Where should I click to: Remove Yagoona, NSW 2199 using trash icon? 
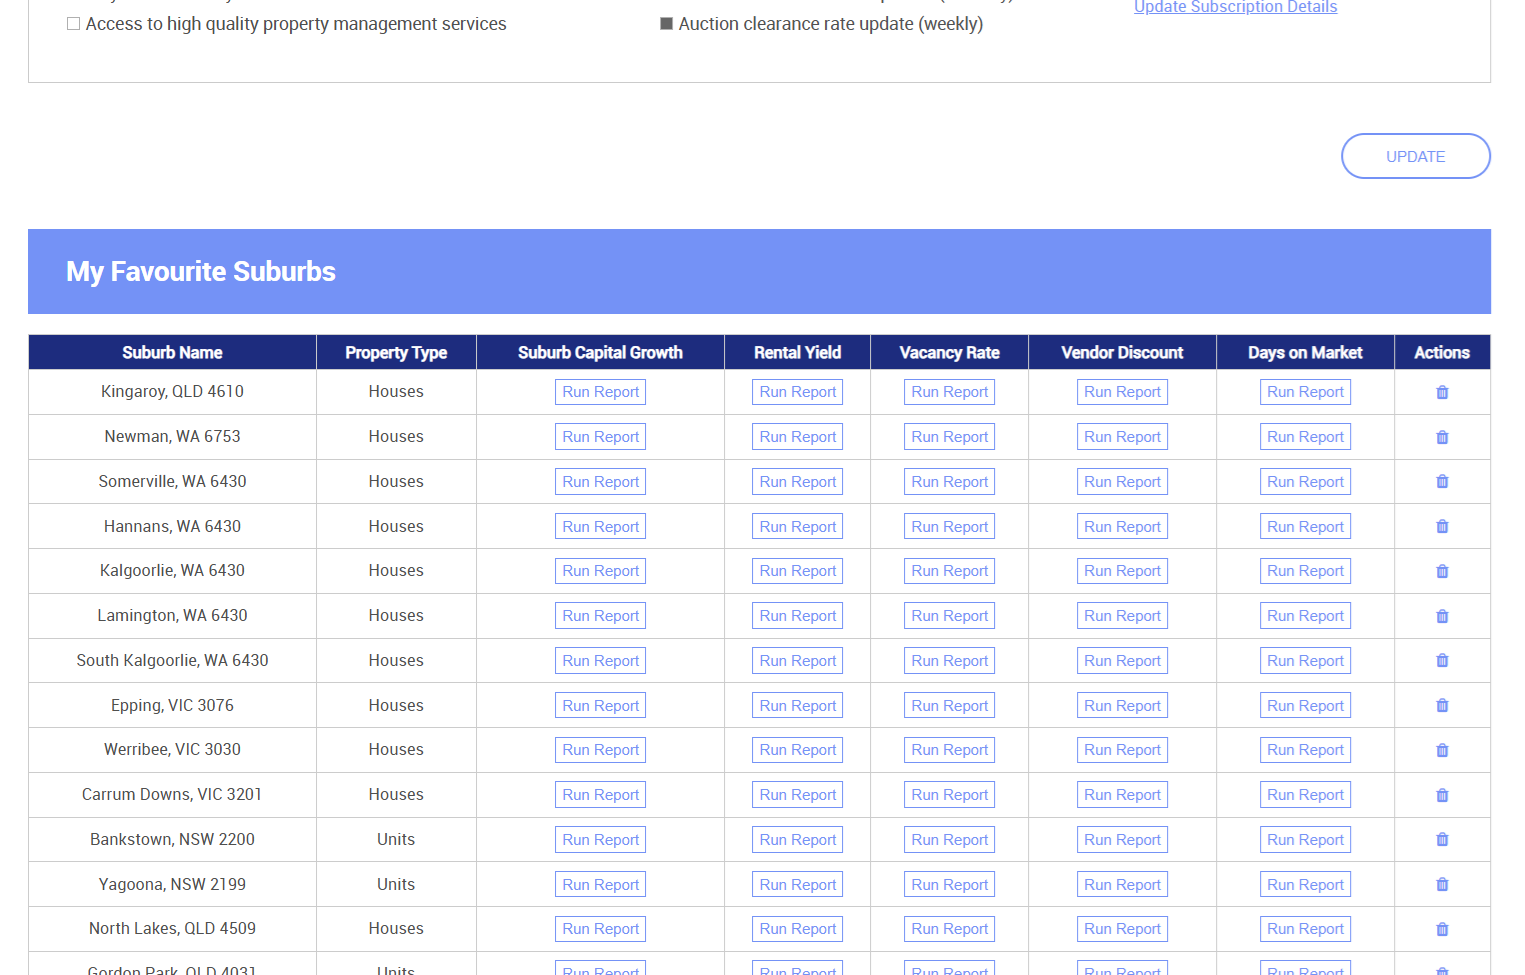click(1441, 884)
